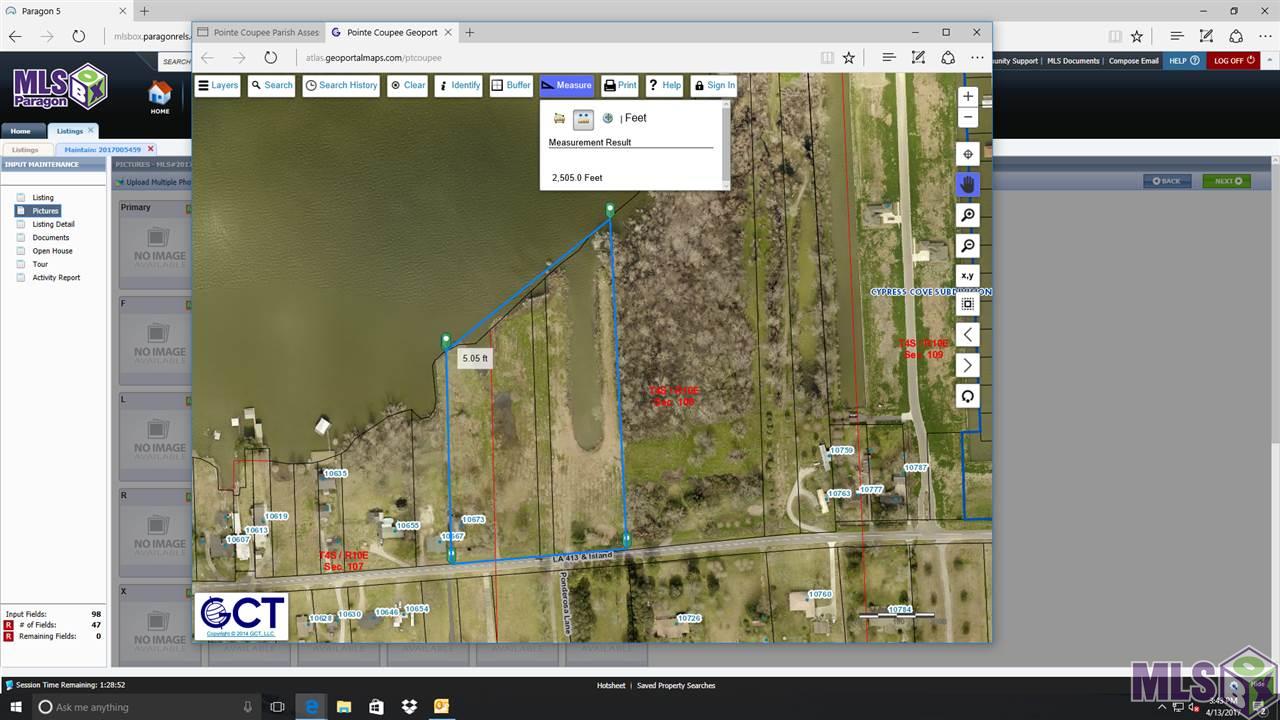This screenshot has height=720, width=1280.
Task: Click the Clear button on map toolbar
Action: (408, 86)
